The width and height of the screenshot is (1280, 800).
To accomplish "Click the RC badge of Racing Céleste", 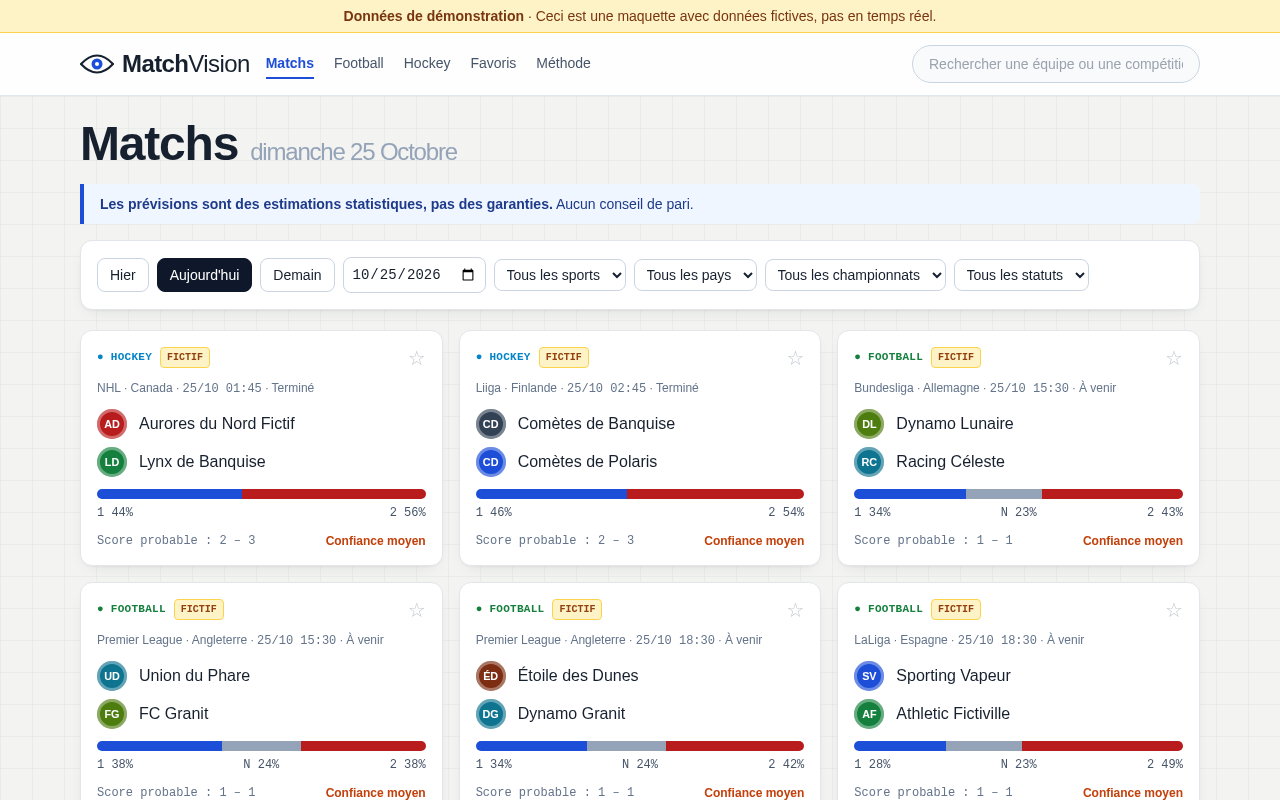I will (x=869, y=462).
